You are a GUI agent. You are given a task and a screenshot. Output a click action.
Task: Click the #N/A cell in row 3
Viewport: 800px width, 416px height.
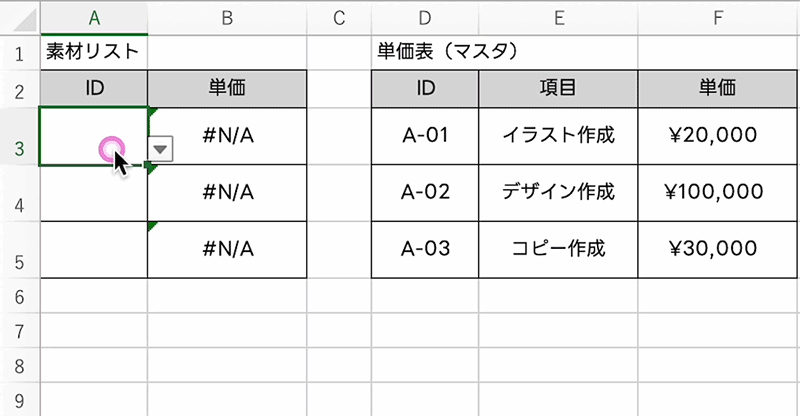pyautogui.click(x=227, y=136)
